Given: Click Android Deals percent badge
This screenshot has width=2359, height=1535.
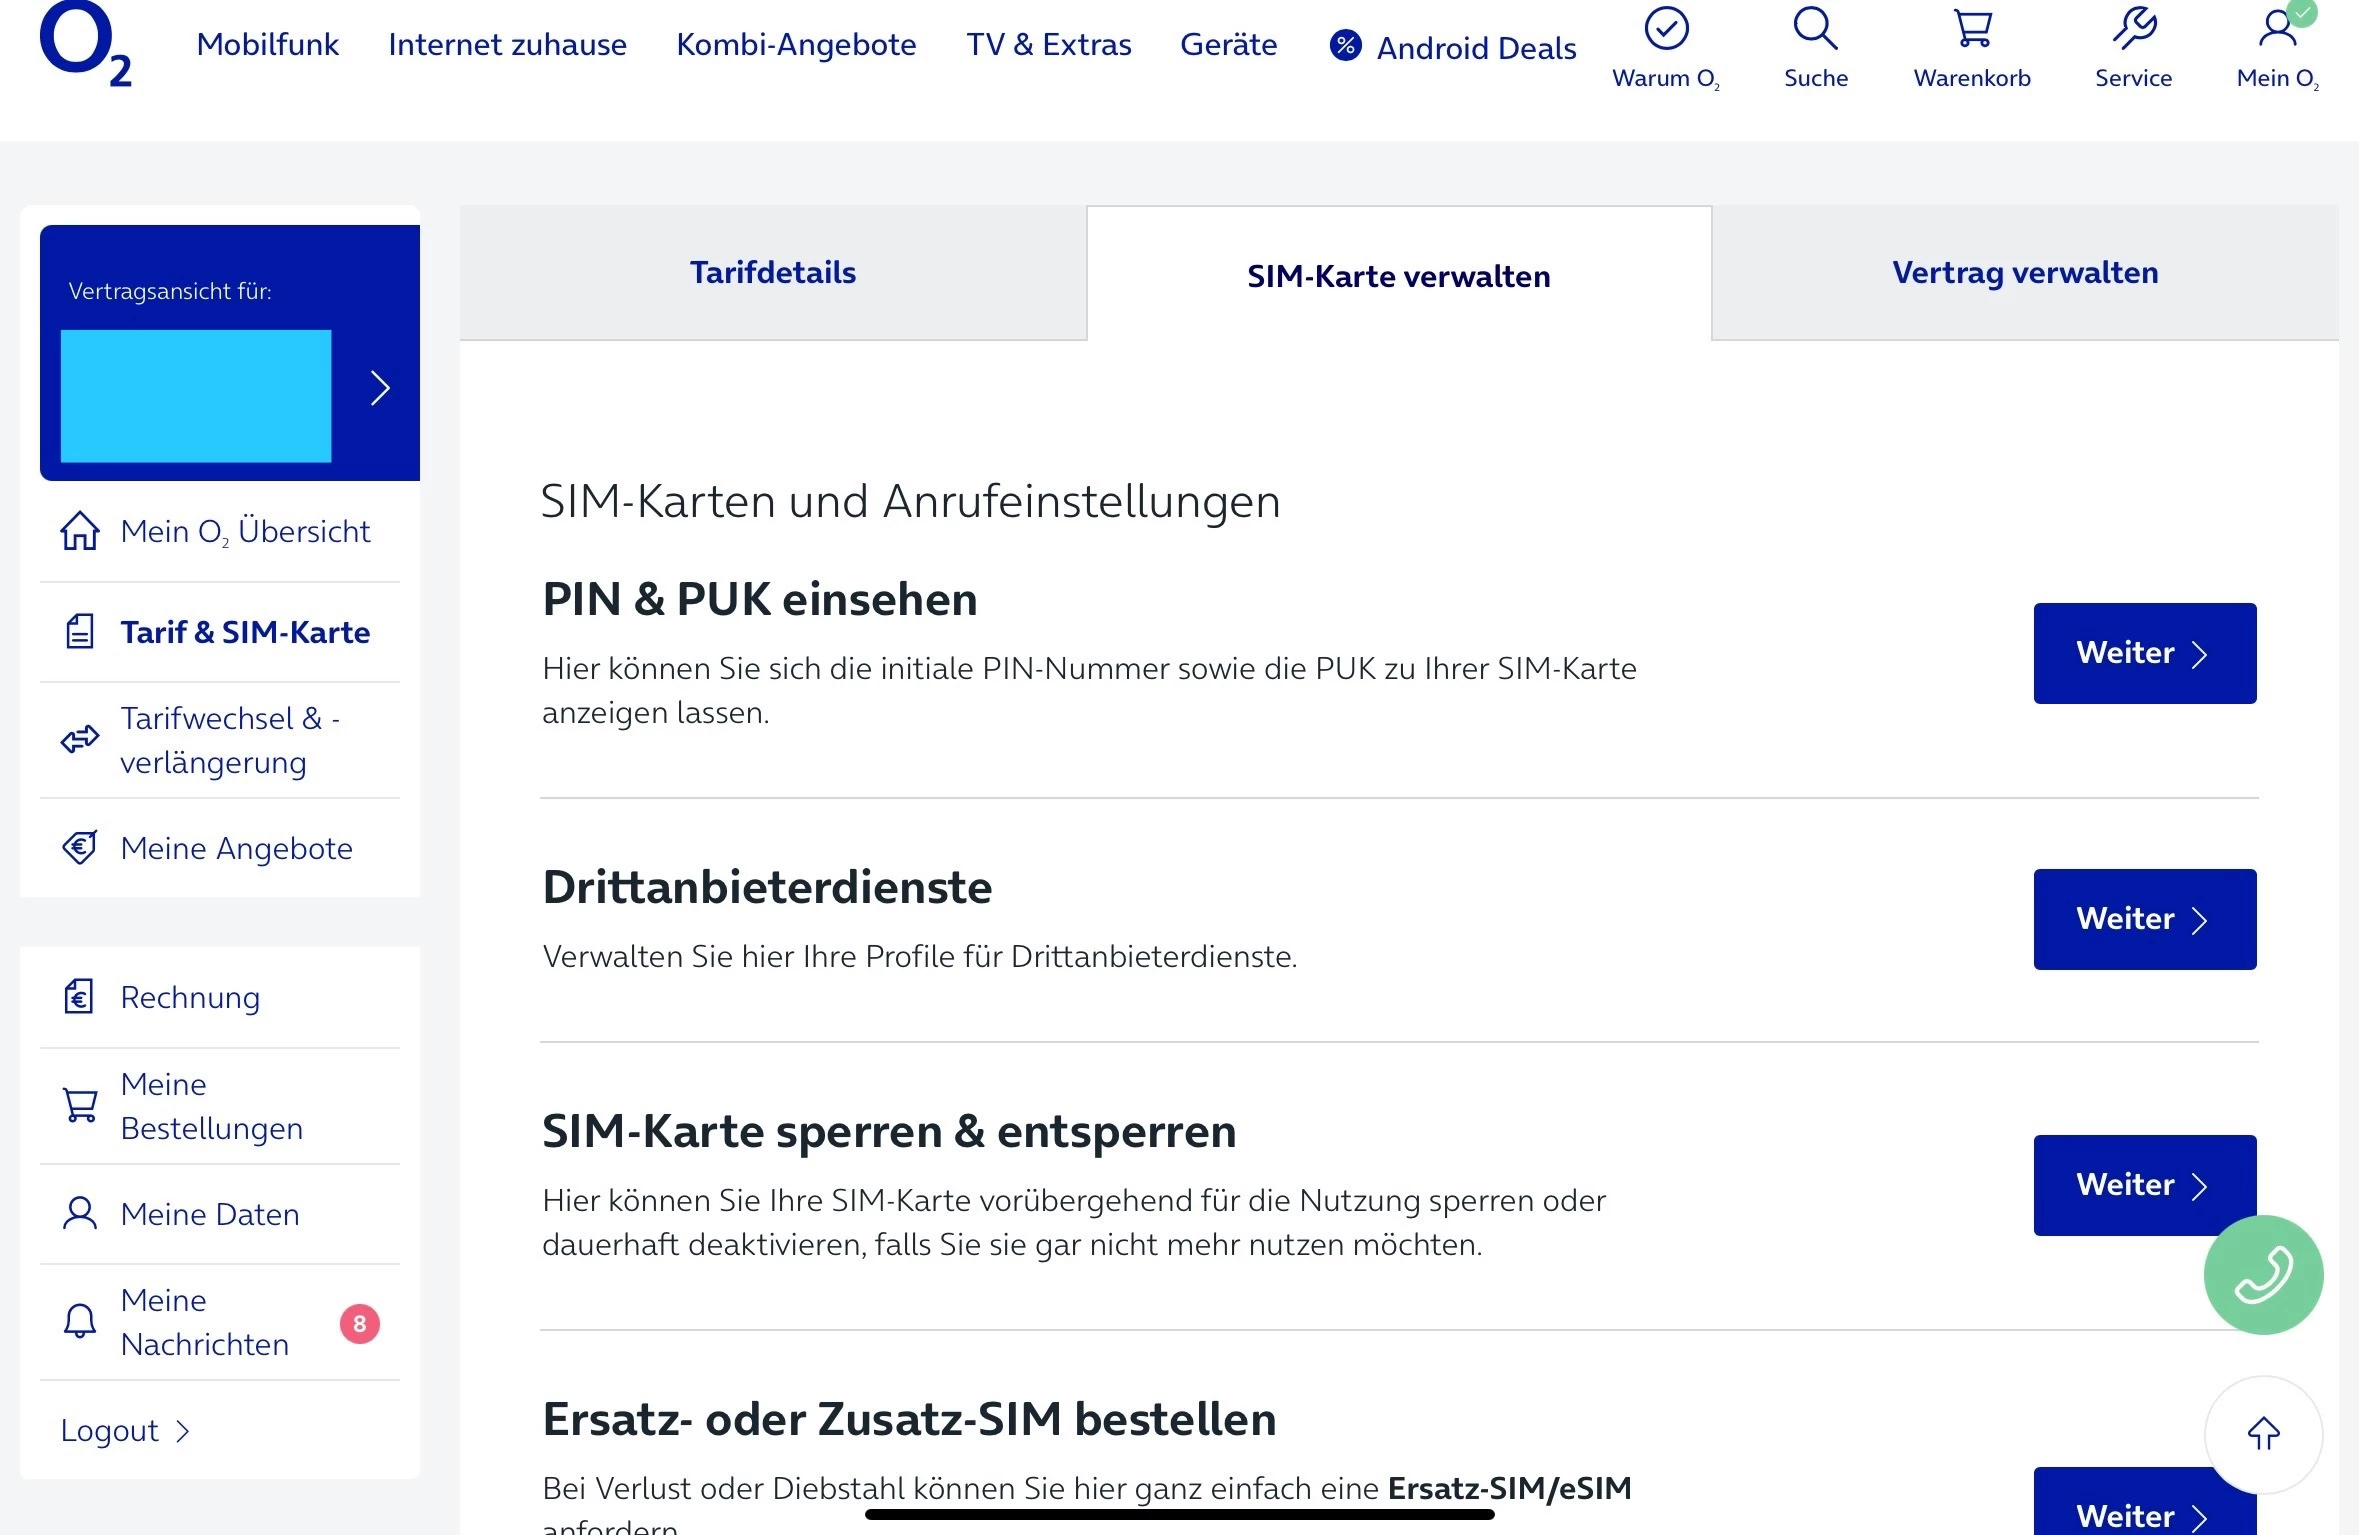Looking at the screenshot, I should click(x=1346, y=46).
